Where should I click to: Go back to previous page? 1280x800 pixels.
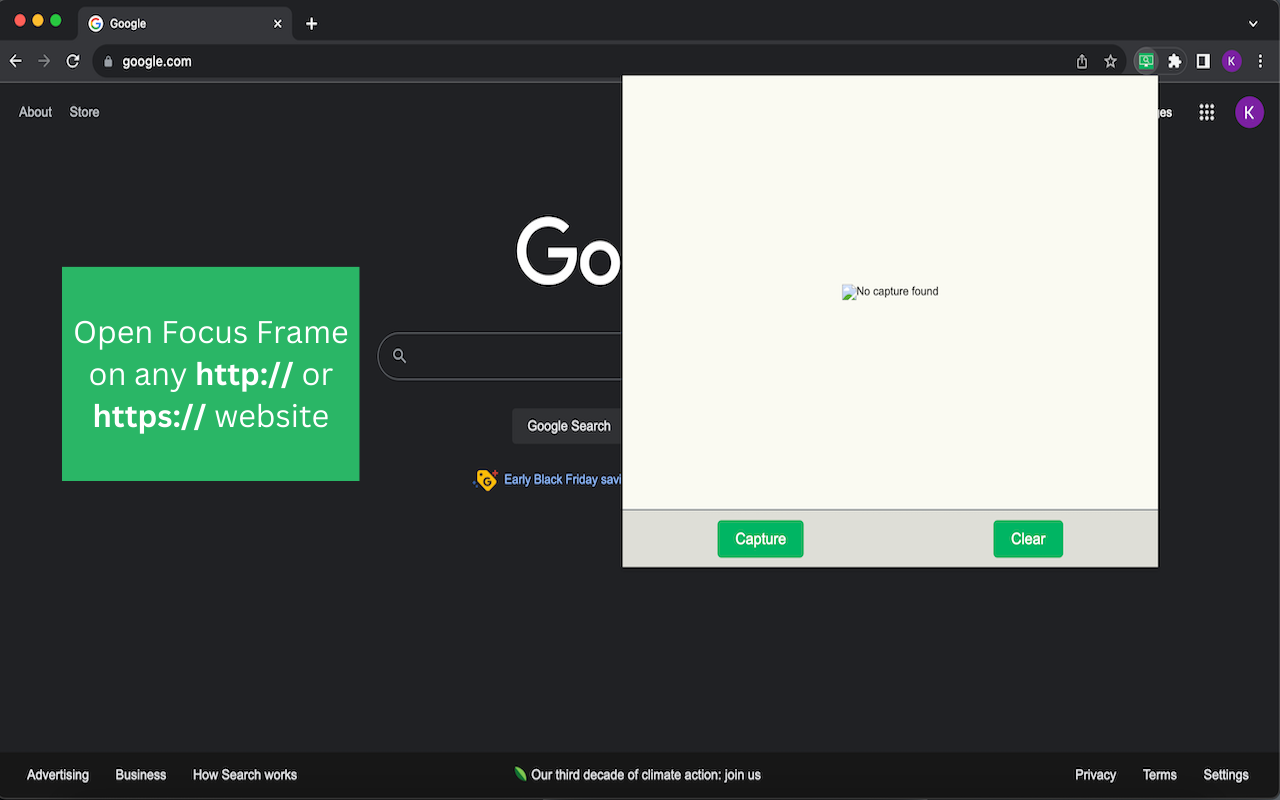click(16, 61)
